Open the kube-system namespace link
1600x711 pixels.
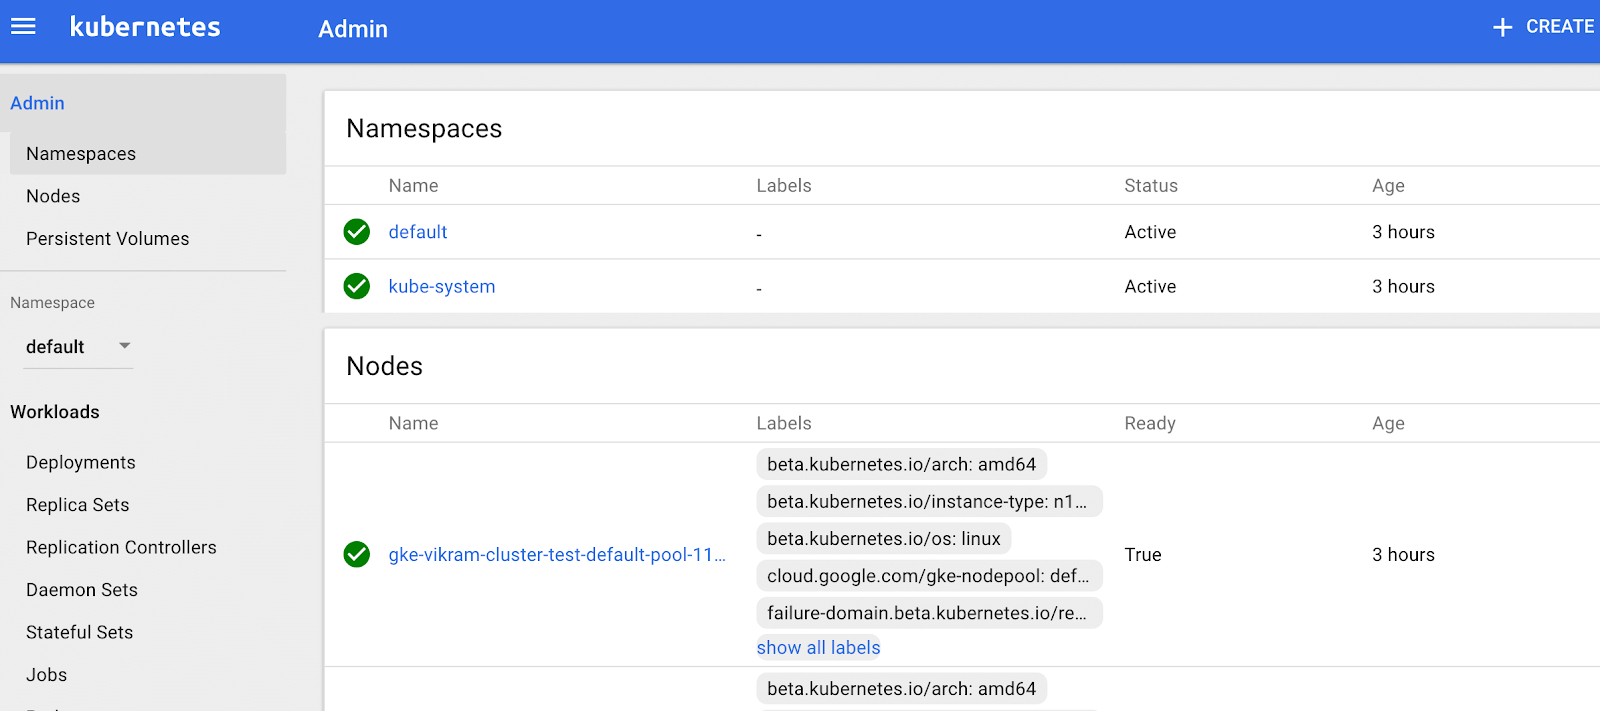tap(442, 287)
